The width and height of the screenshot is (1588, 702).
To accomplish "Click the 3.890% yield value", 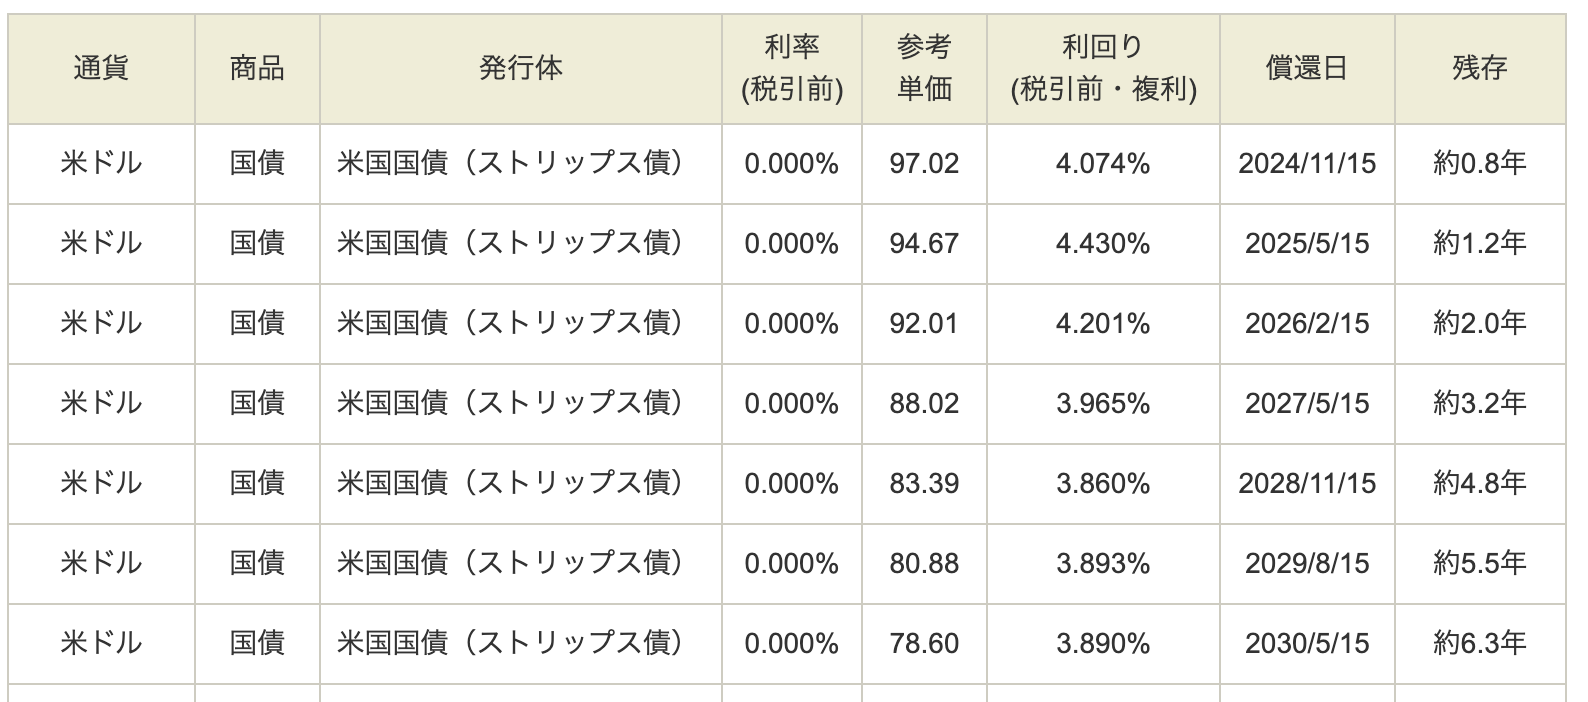I will pyautogui.click(x=1103, y=644).
